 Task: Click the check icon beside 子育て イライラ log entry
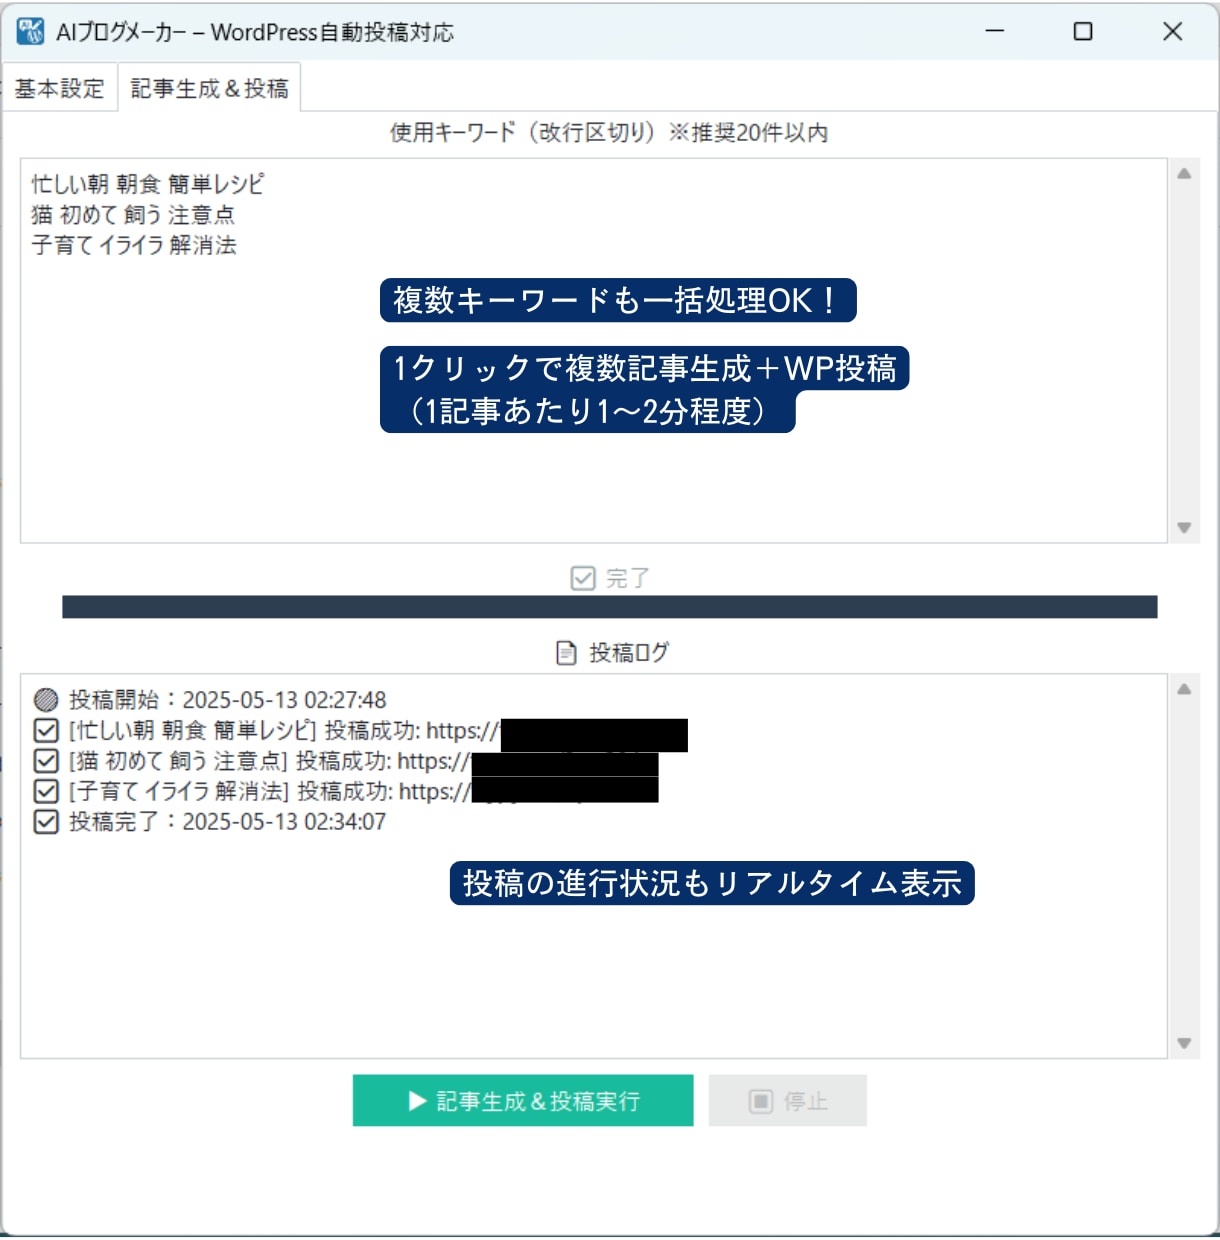point(46,791)
